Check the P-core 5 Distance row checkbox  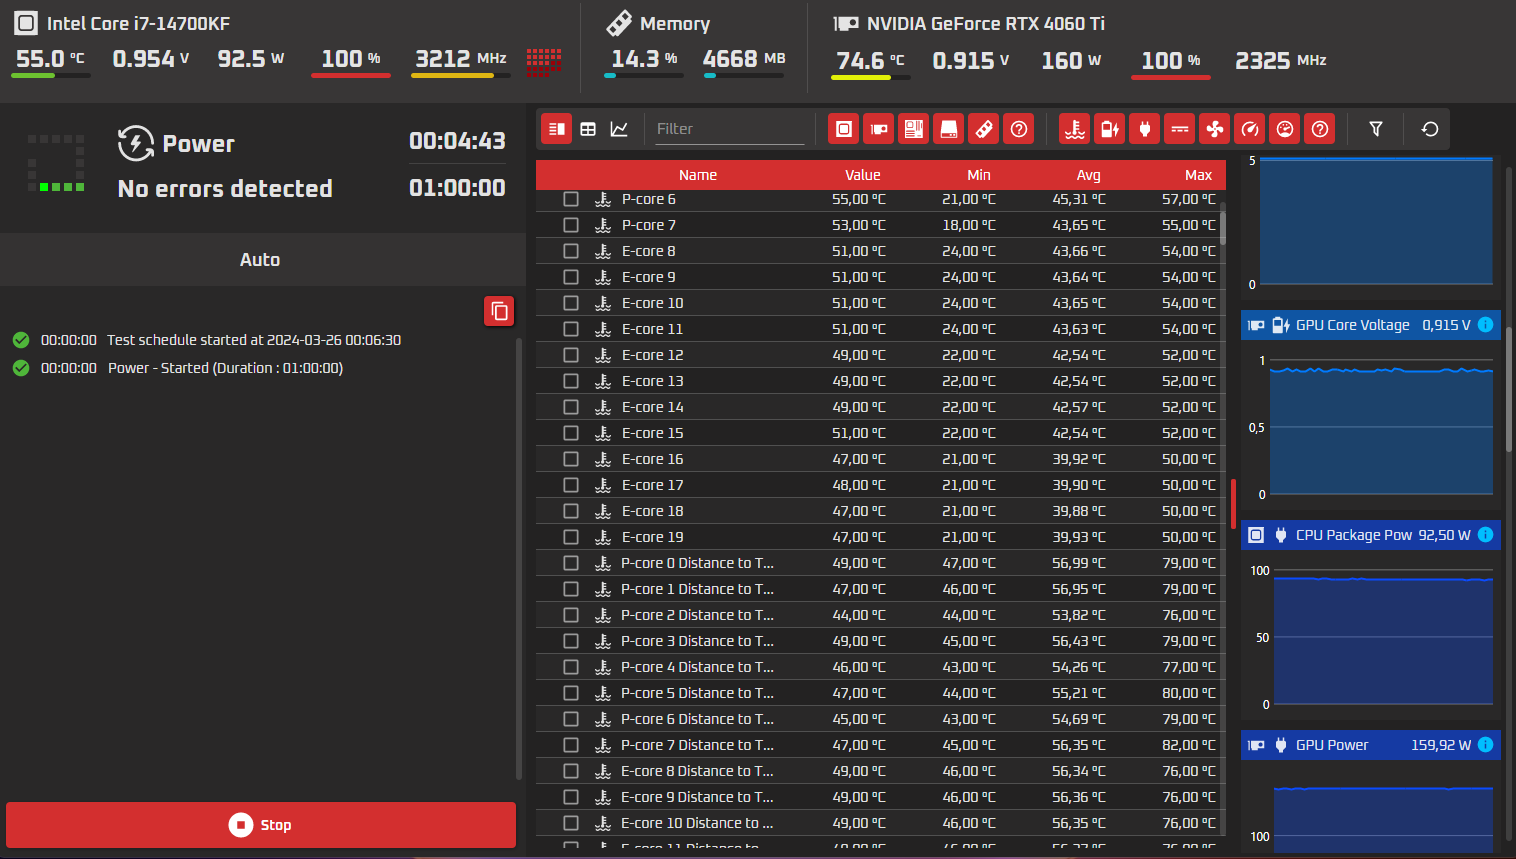coord(571,693)
